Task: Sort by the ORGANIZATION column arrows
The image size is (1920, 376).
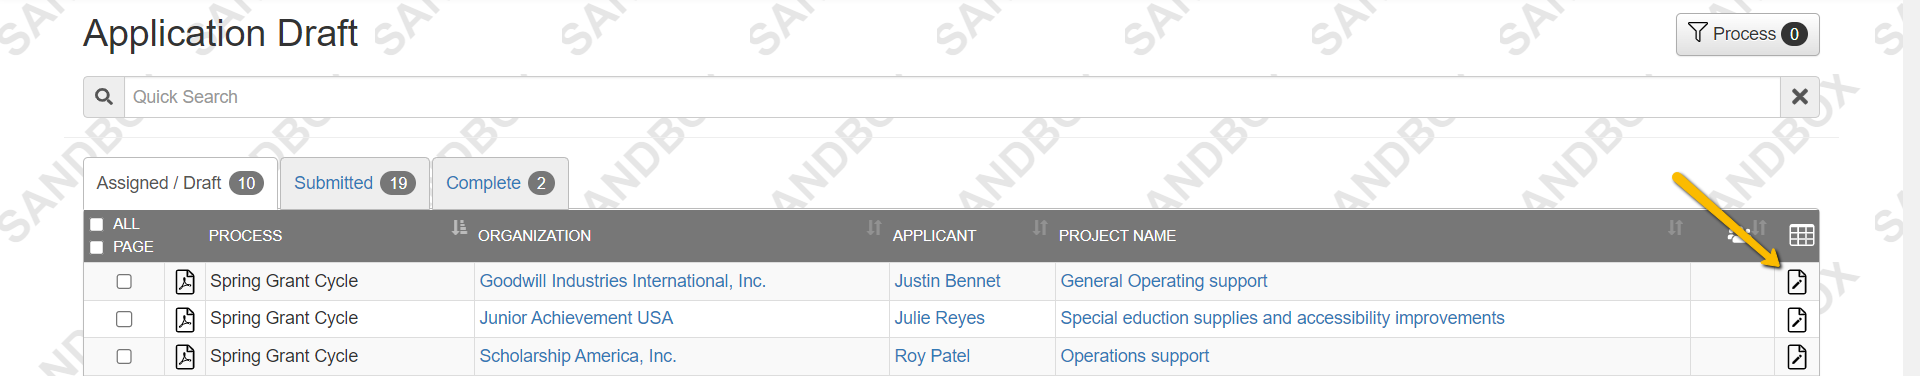Action: [x=874, y=227]
